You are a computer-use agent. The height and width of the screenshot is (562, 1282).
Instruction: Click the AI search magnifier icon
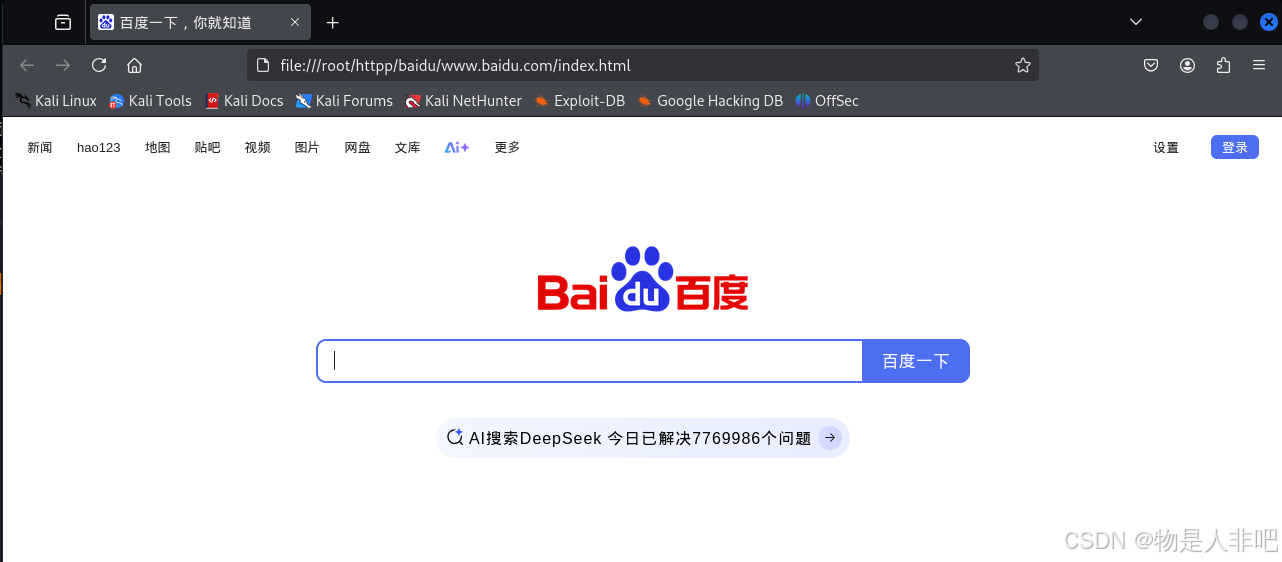click(x=455, y=437)
